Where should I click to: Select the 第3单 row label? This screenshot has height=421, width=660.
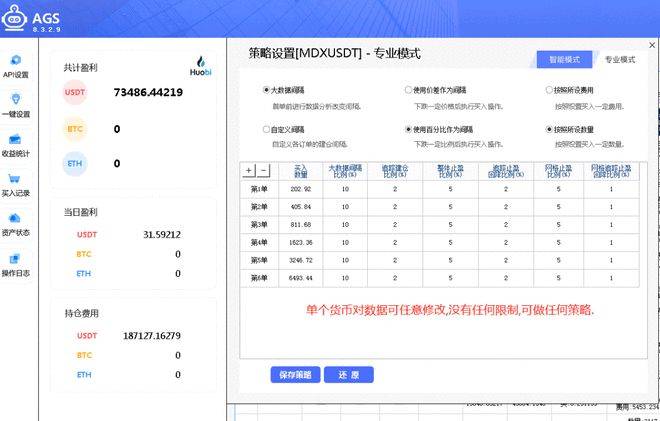(x=259, y=225)
